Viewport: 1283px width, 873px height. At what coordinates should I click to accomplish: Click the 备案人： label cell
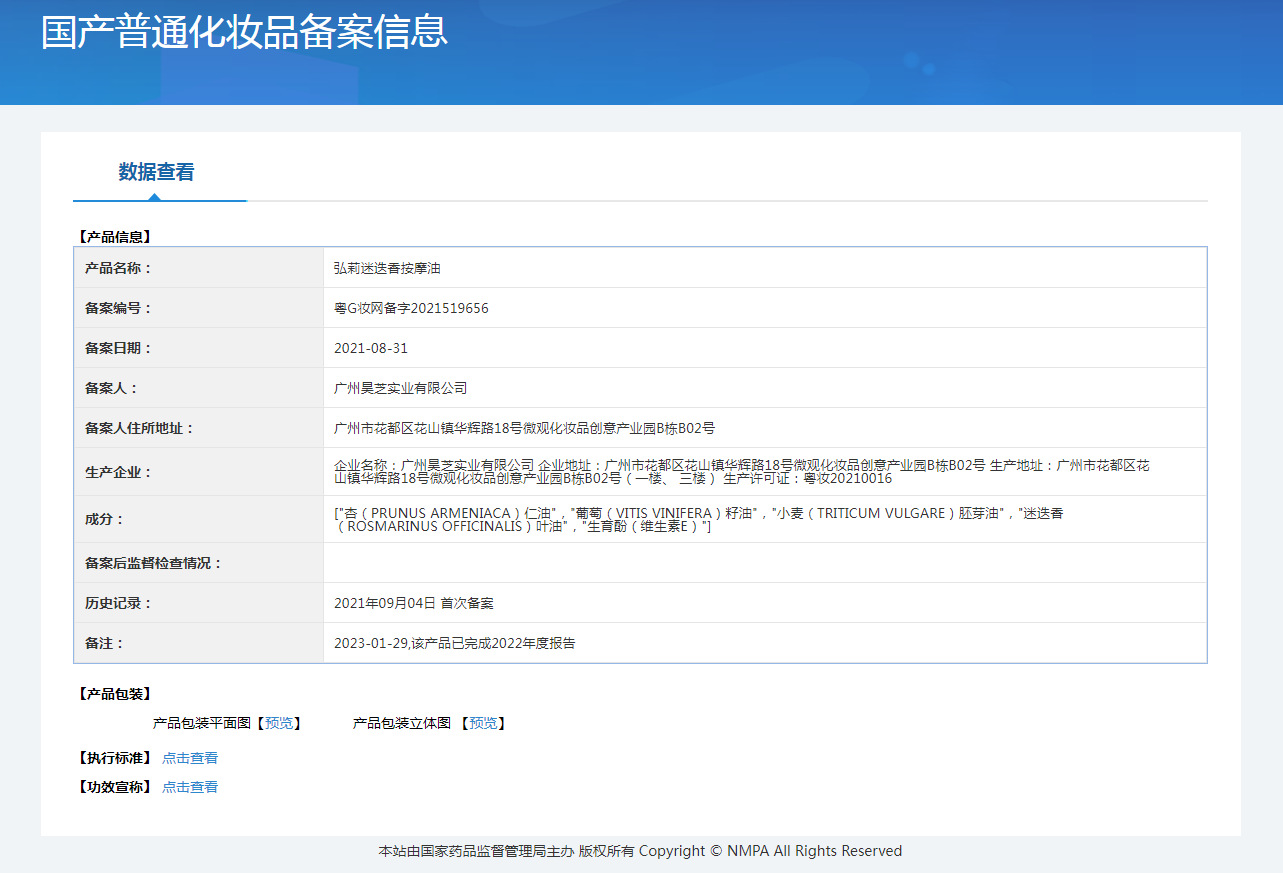point(199,388)
